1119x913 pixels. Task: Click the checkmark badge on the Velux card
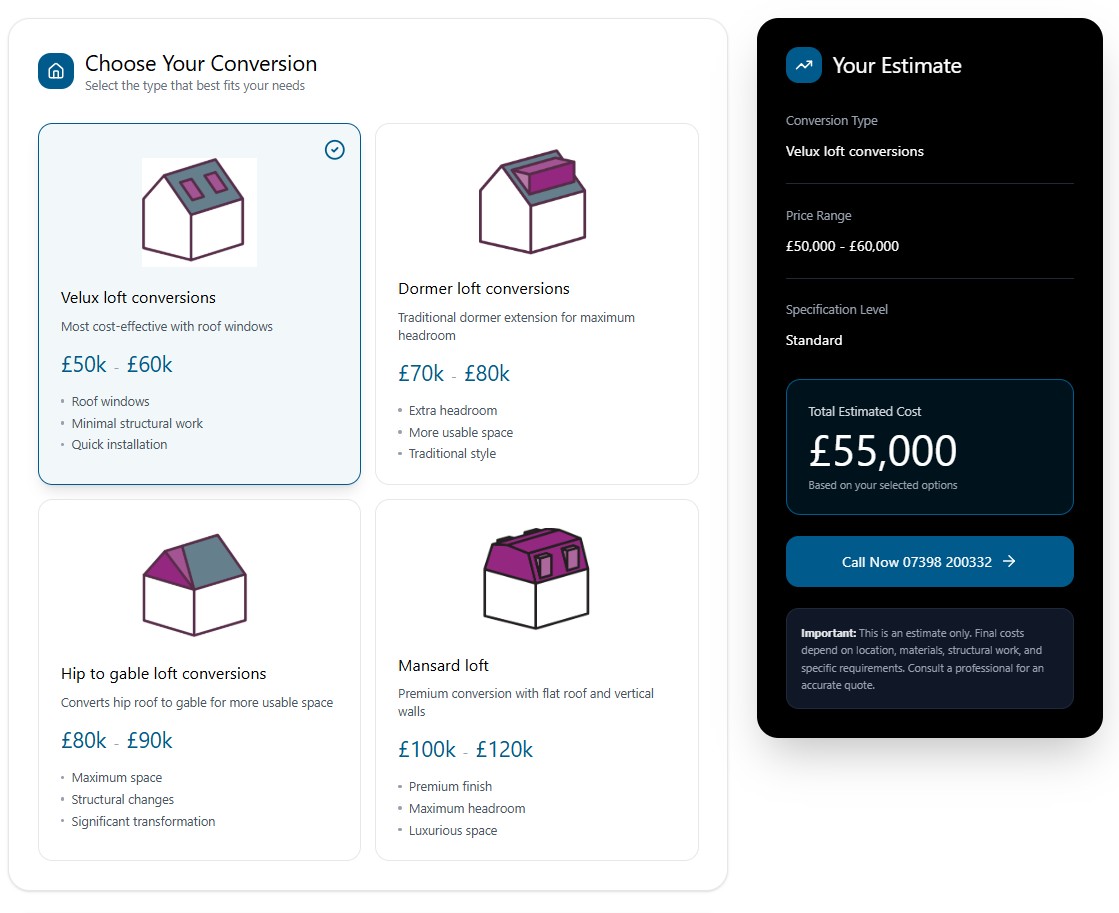[334, 150]
